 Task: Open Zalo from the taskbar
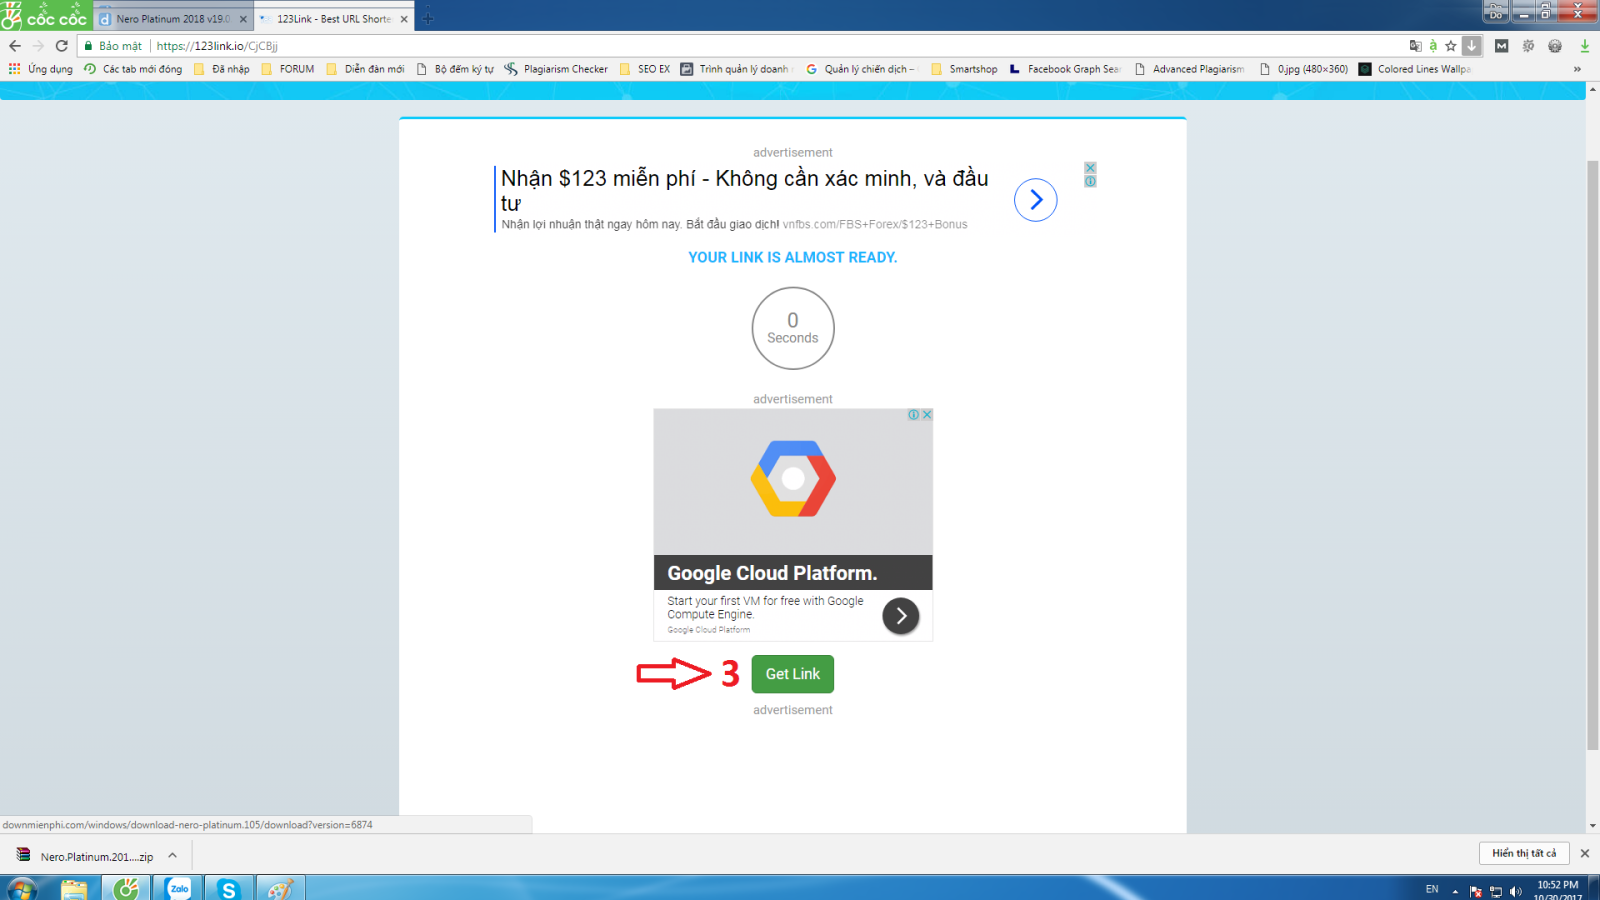[179, 888]
